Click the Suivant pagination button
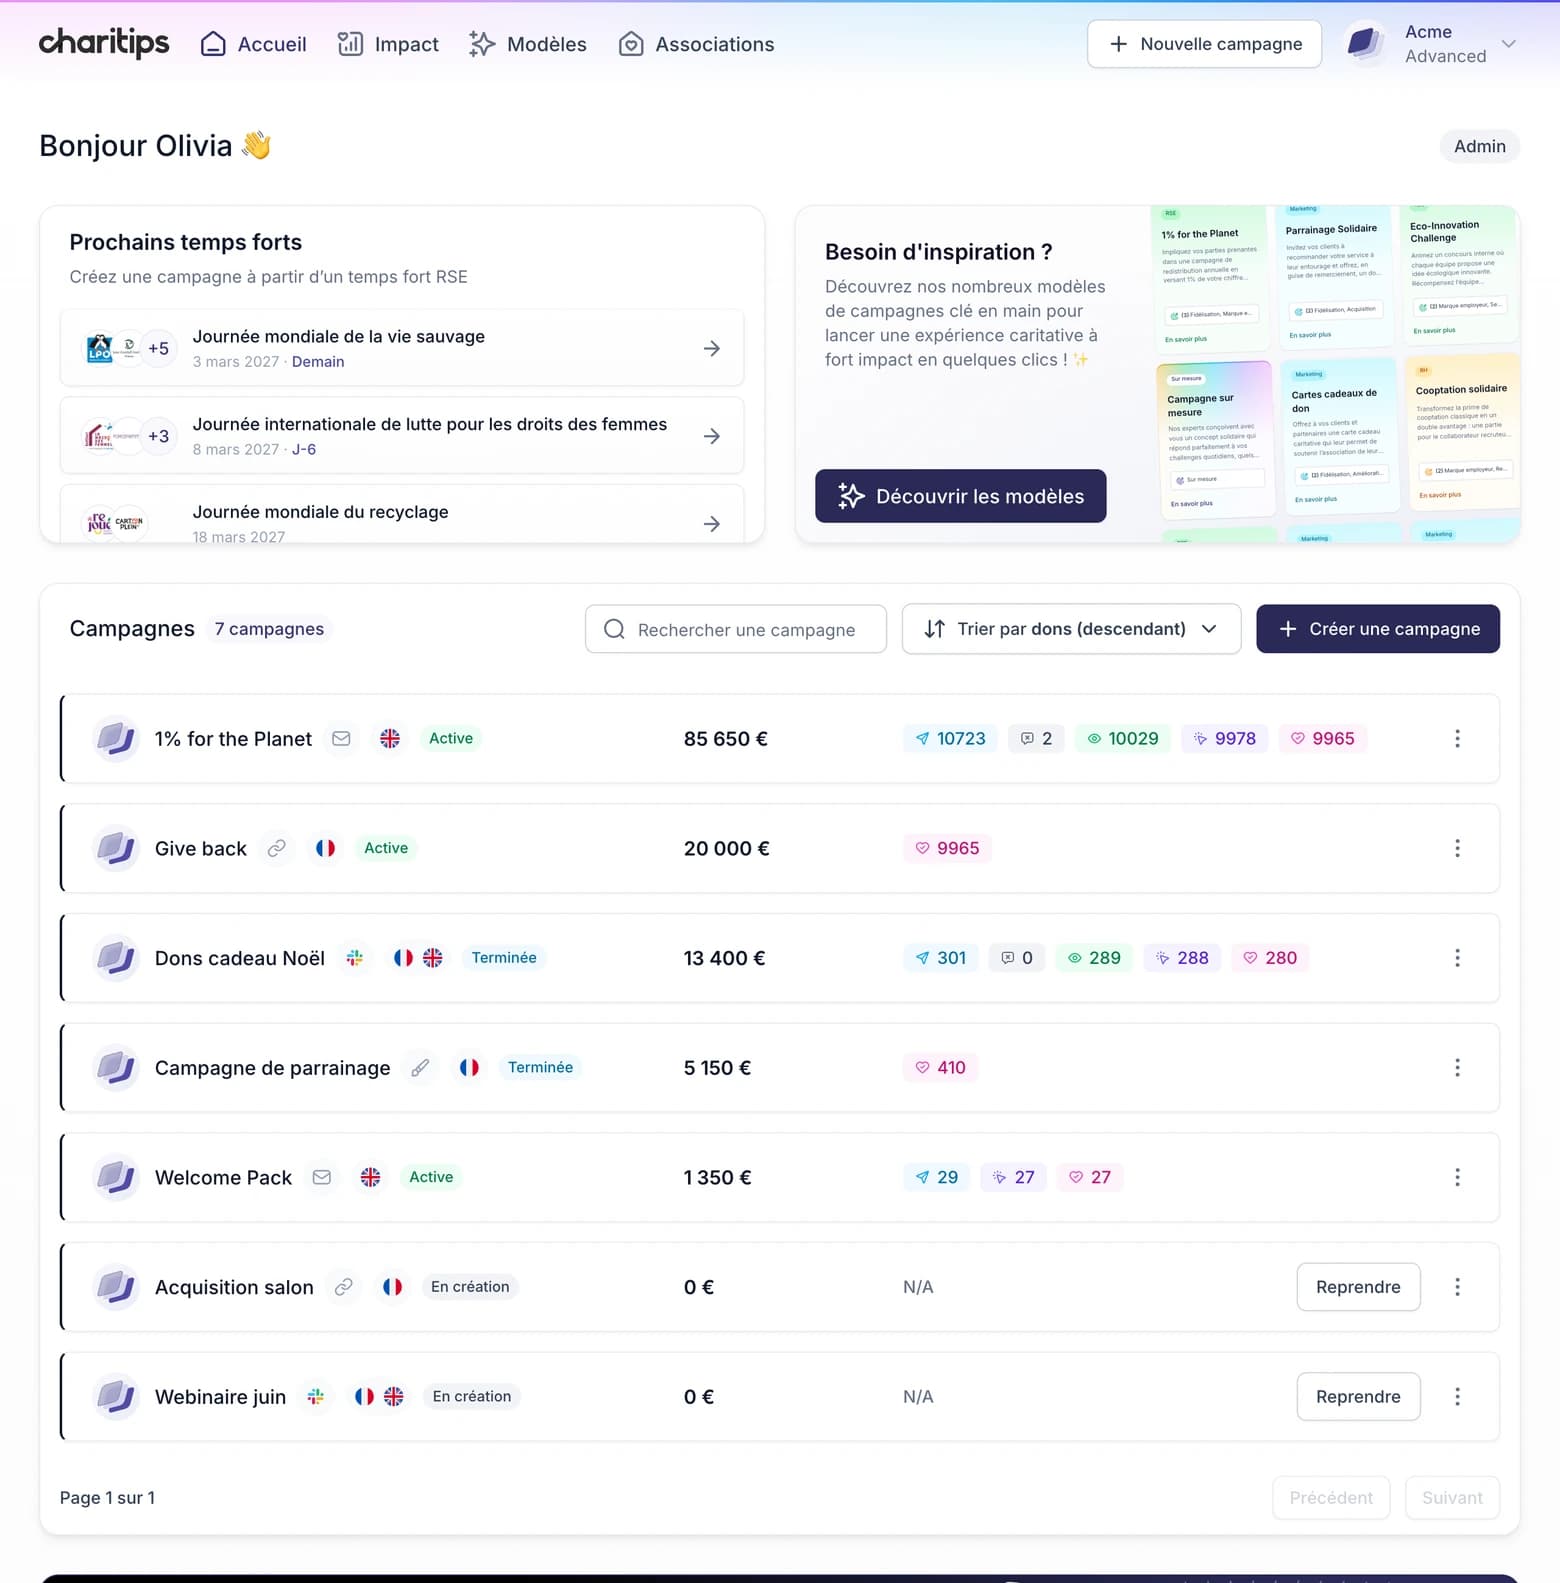1560x1583 pixels. point(1452,1498)
